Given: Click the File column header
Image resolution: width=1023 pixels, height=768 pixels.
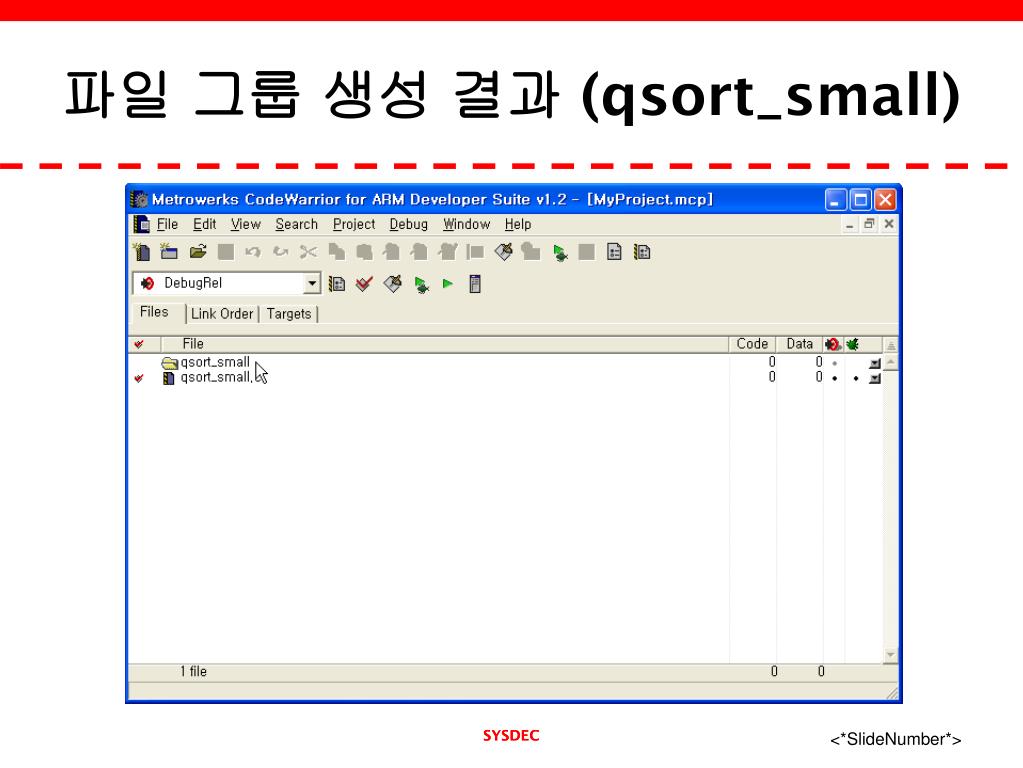Looking at the screenshot, I should pos(444,344).
